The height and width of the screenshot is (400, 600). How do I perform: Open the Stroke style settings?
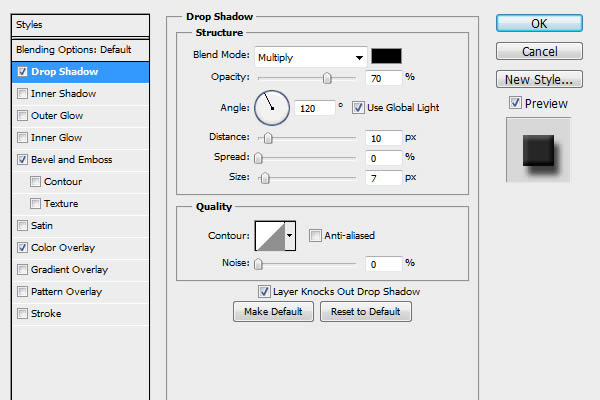[46, 313]
